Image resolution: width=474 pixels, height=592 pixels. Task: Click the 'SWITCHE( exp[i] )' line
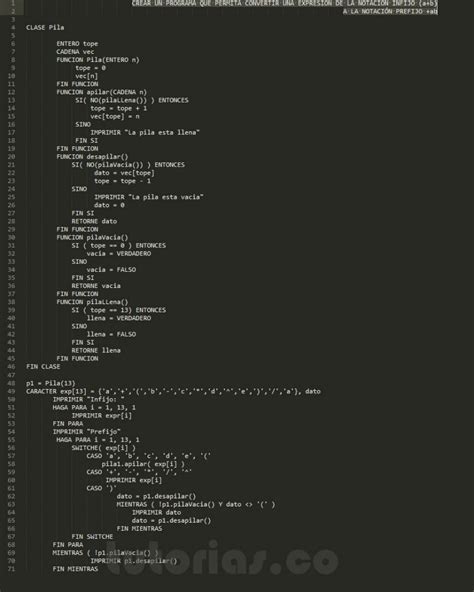tap(103, 448)
